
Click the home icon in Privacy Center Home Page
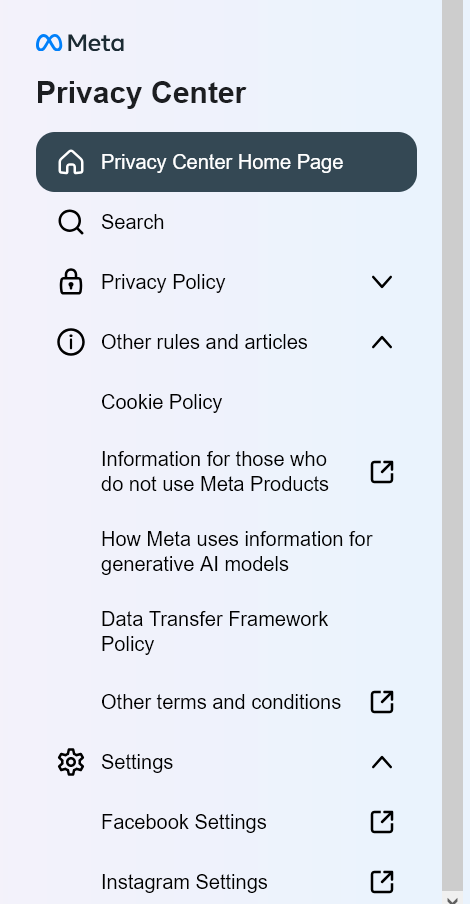pos(71,162)
